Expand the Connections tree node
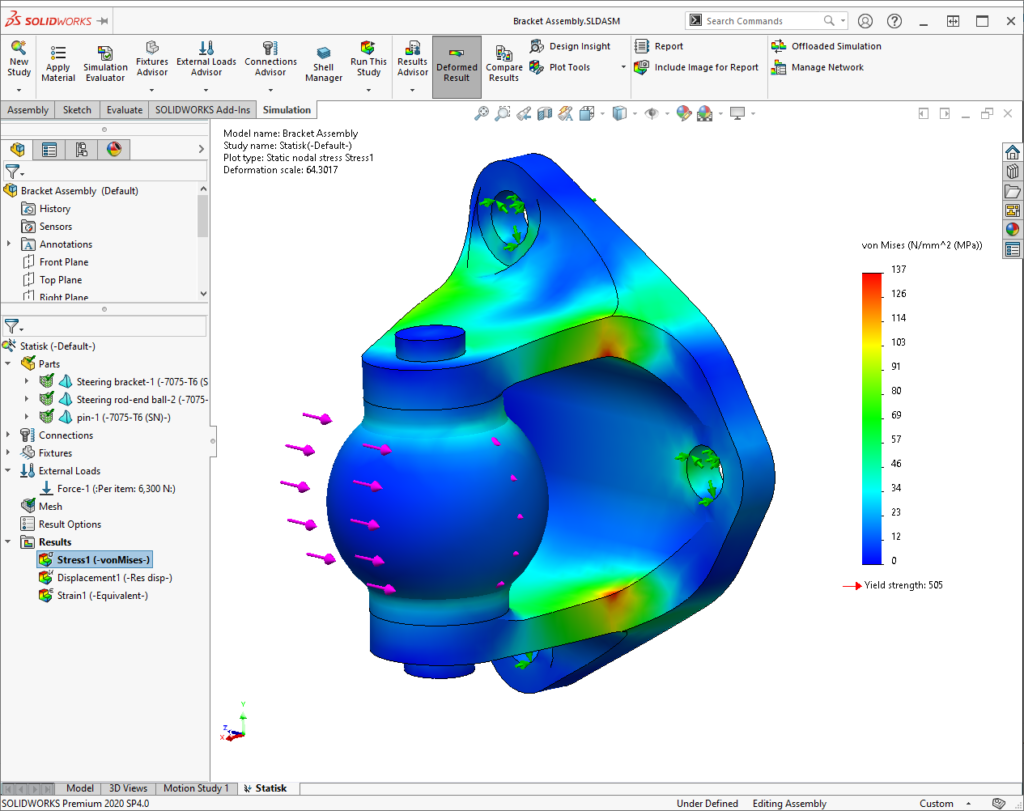This screenshot has width=1024, height=811. 9,435
